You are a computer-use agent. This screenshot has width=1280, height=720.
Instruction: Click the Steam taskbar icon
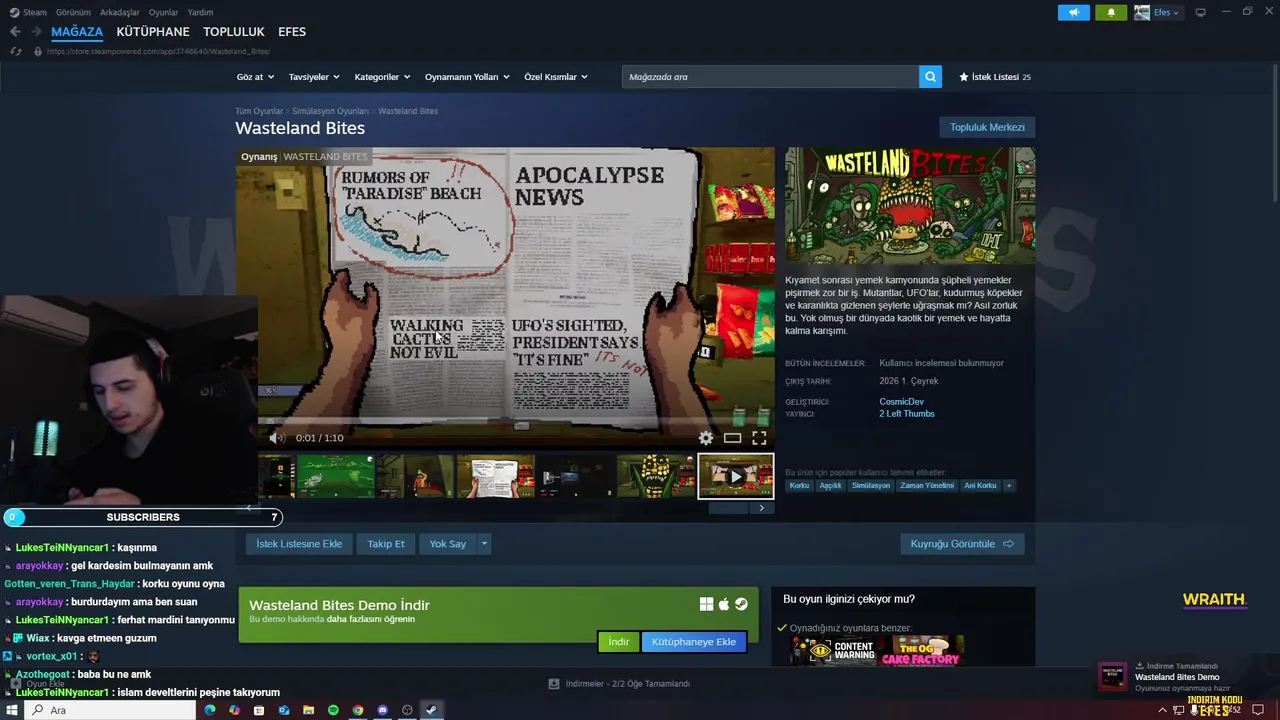[x=431, y=710]
